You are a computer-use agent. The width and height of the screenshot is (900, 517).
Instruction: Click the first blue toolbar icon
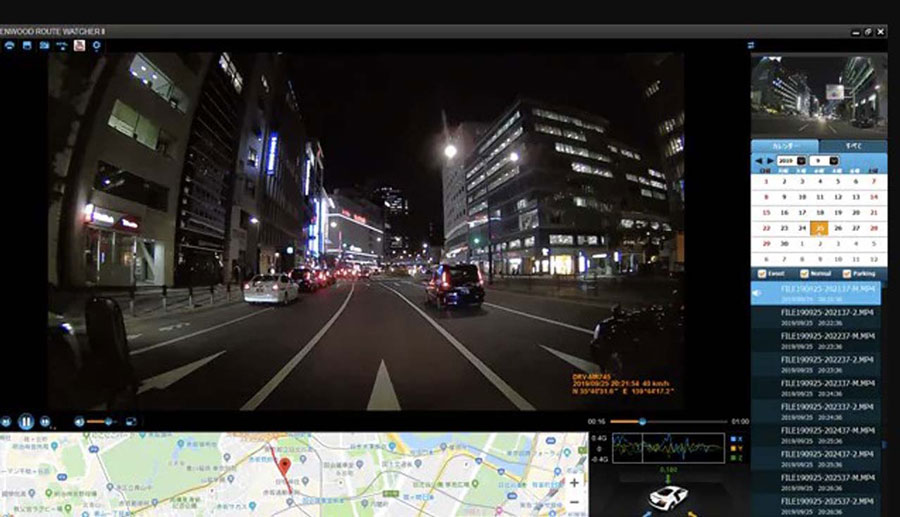pos(9,45)
